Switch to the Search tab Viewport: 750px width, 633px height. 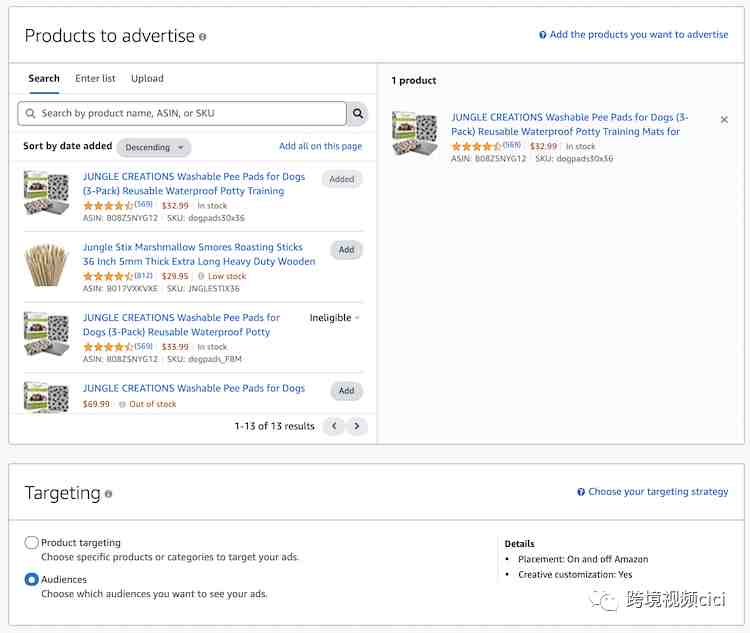pyautogui.click(x=44, y=78)
